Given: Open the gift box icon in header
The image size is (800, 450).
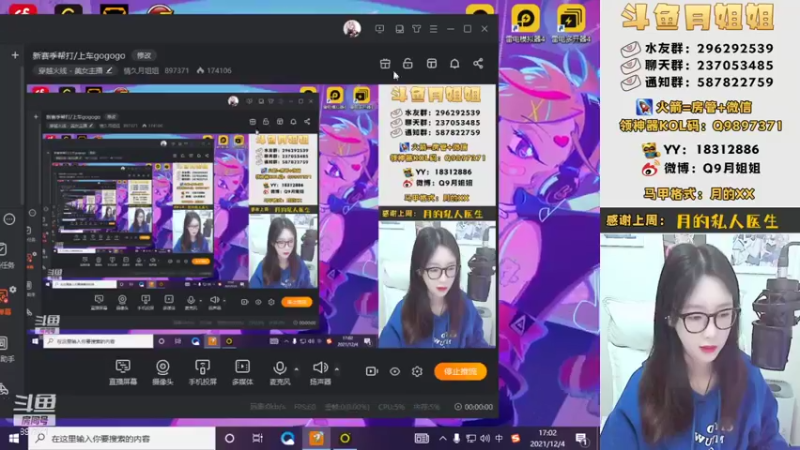Looking at the screenshot, I should click(x=385, y=63).
